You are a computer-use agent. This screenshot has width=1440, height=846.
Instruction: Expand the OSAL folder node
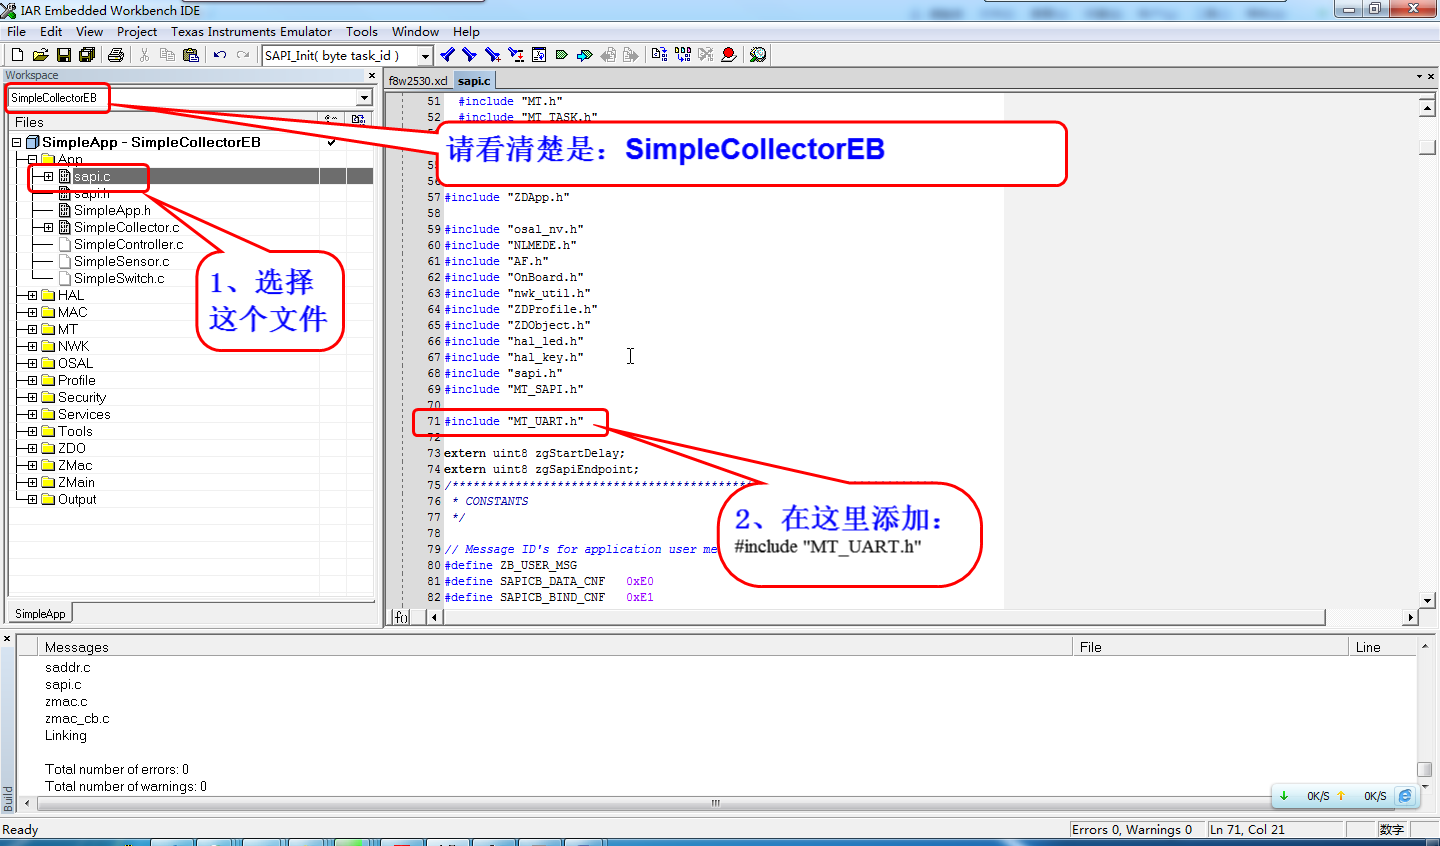pos(32,364)
